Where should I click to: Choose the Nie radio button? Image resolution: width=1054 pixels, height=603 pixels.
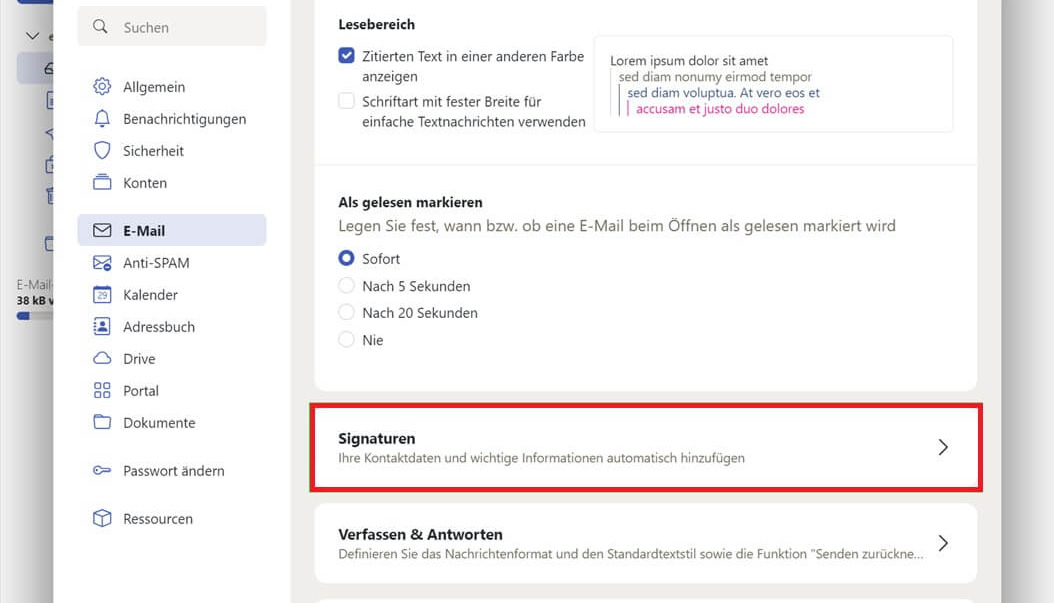(x=346, y=339)
